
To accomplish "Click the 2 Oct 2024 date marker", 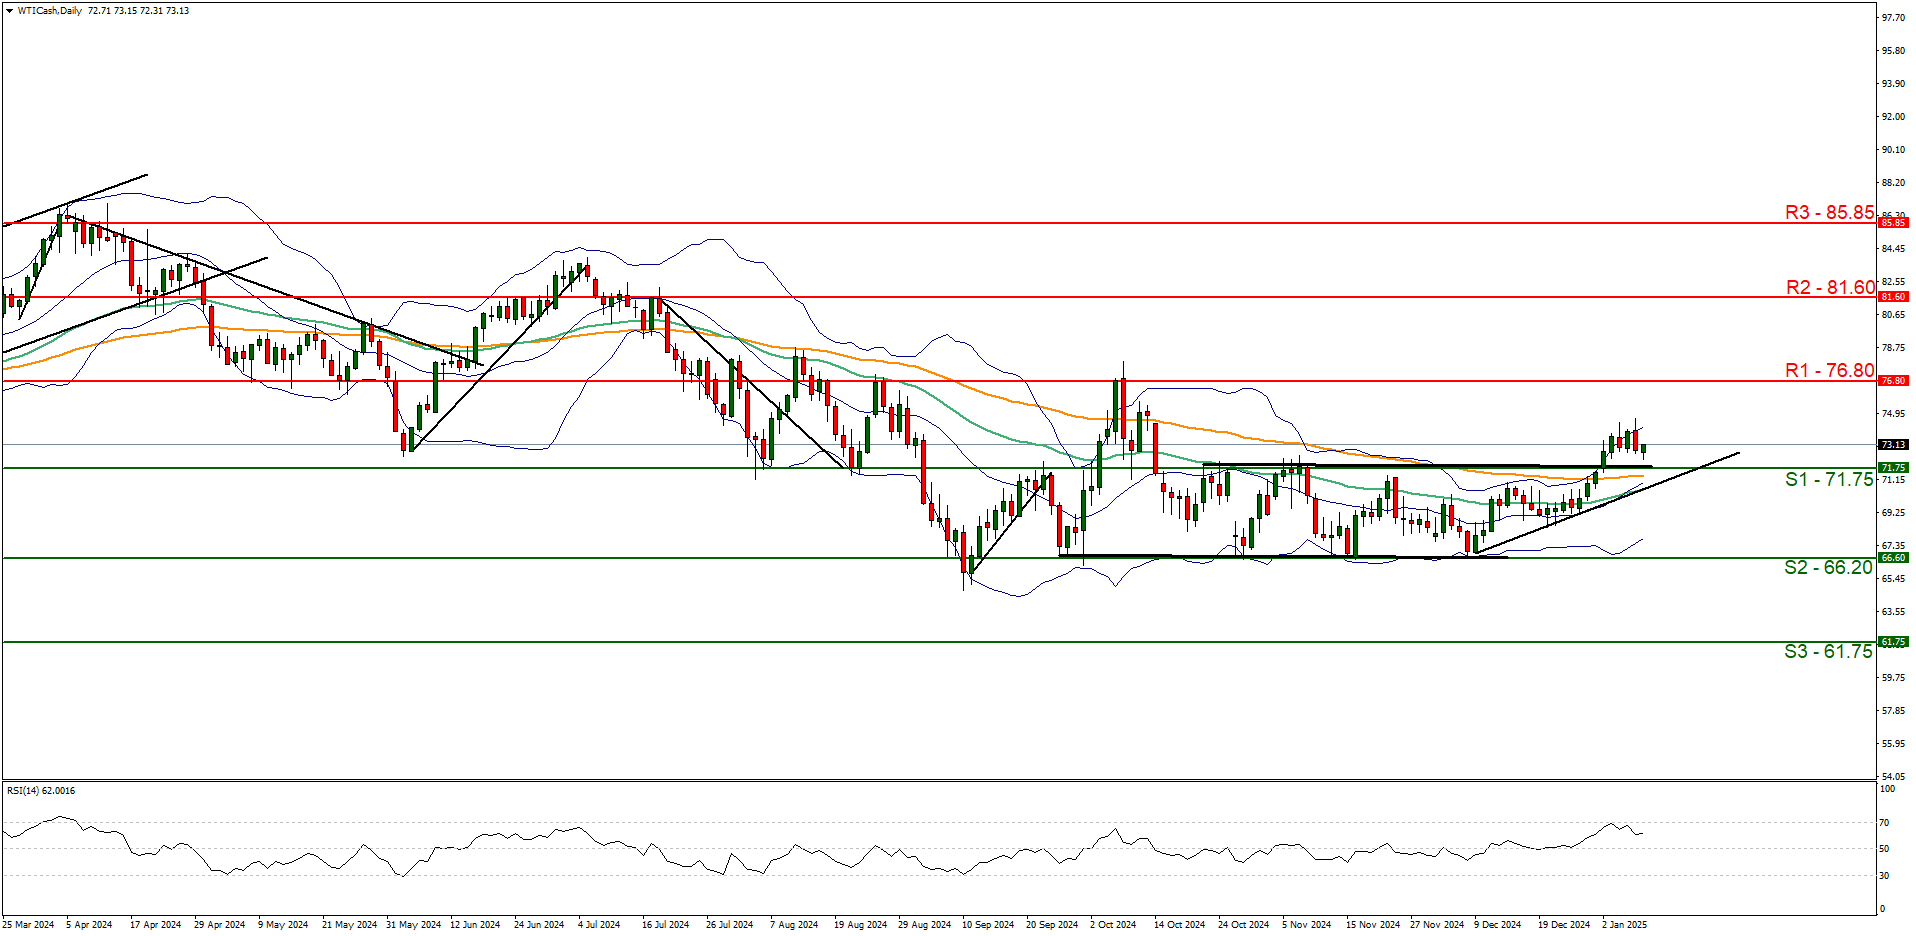I will (1112, 925).
